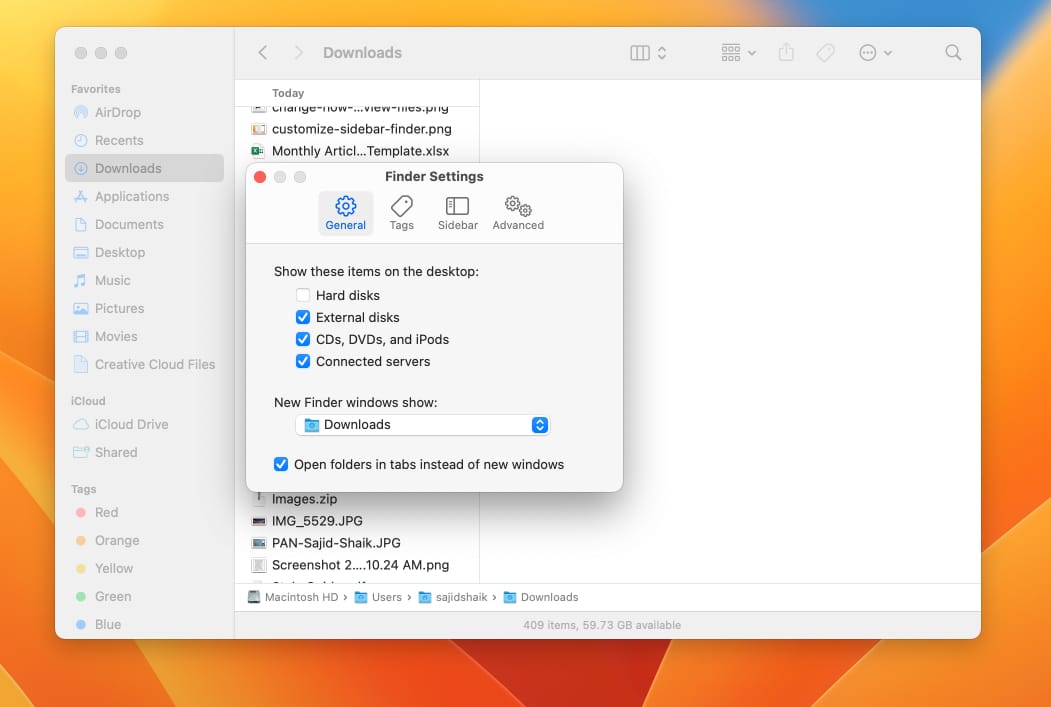Open iCloud Drive in the sidebar

click(130, 425)
